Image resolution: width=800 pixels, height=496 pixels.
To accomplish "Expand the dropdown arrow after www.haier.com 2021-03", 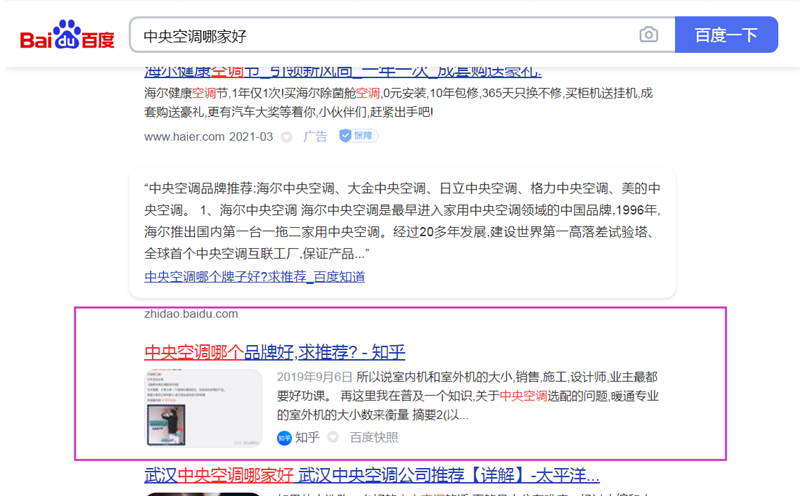I will point(287,137).
